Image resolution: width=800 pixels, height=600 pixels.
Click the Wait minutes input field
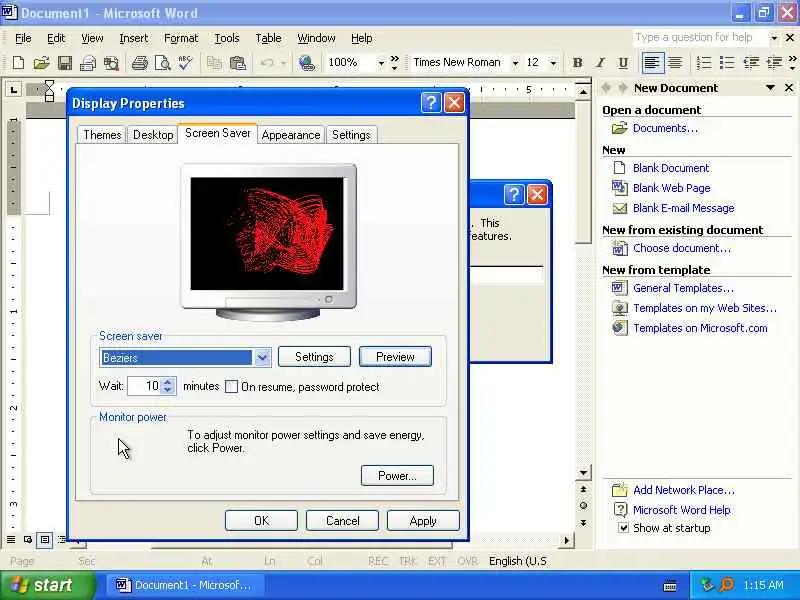click(x=145, y=386)
